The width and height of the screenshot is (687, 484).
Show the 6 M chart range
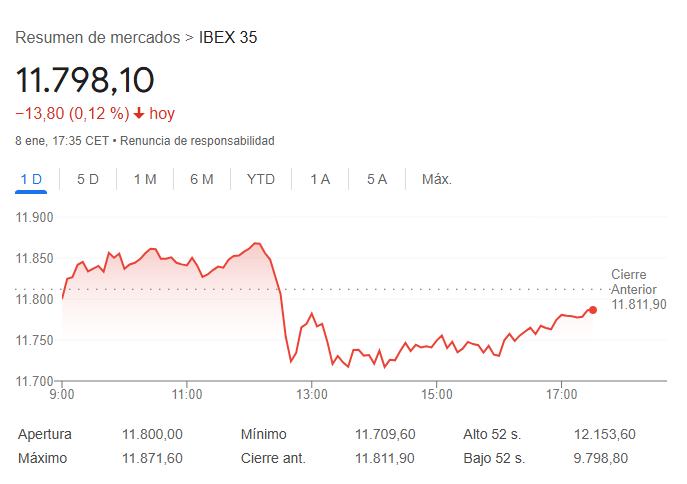coord(202,179)
